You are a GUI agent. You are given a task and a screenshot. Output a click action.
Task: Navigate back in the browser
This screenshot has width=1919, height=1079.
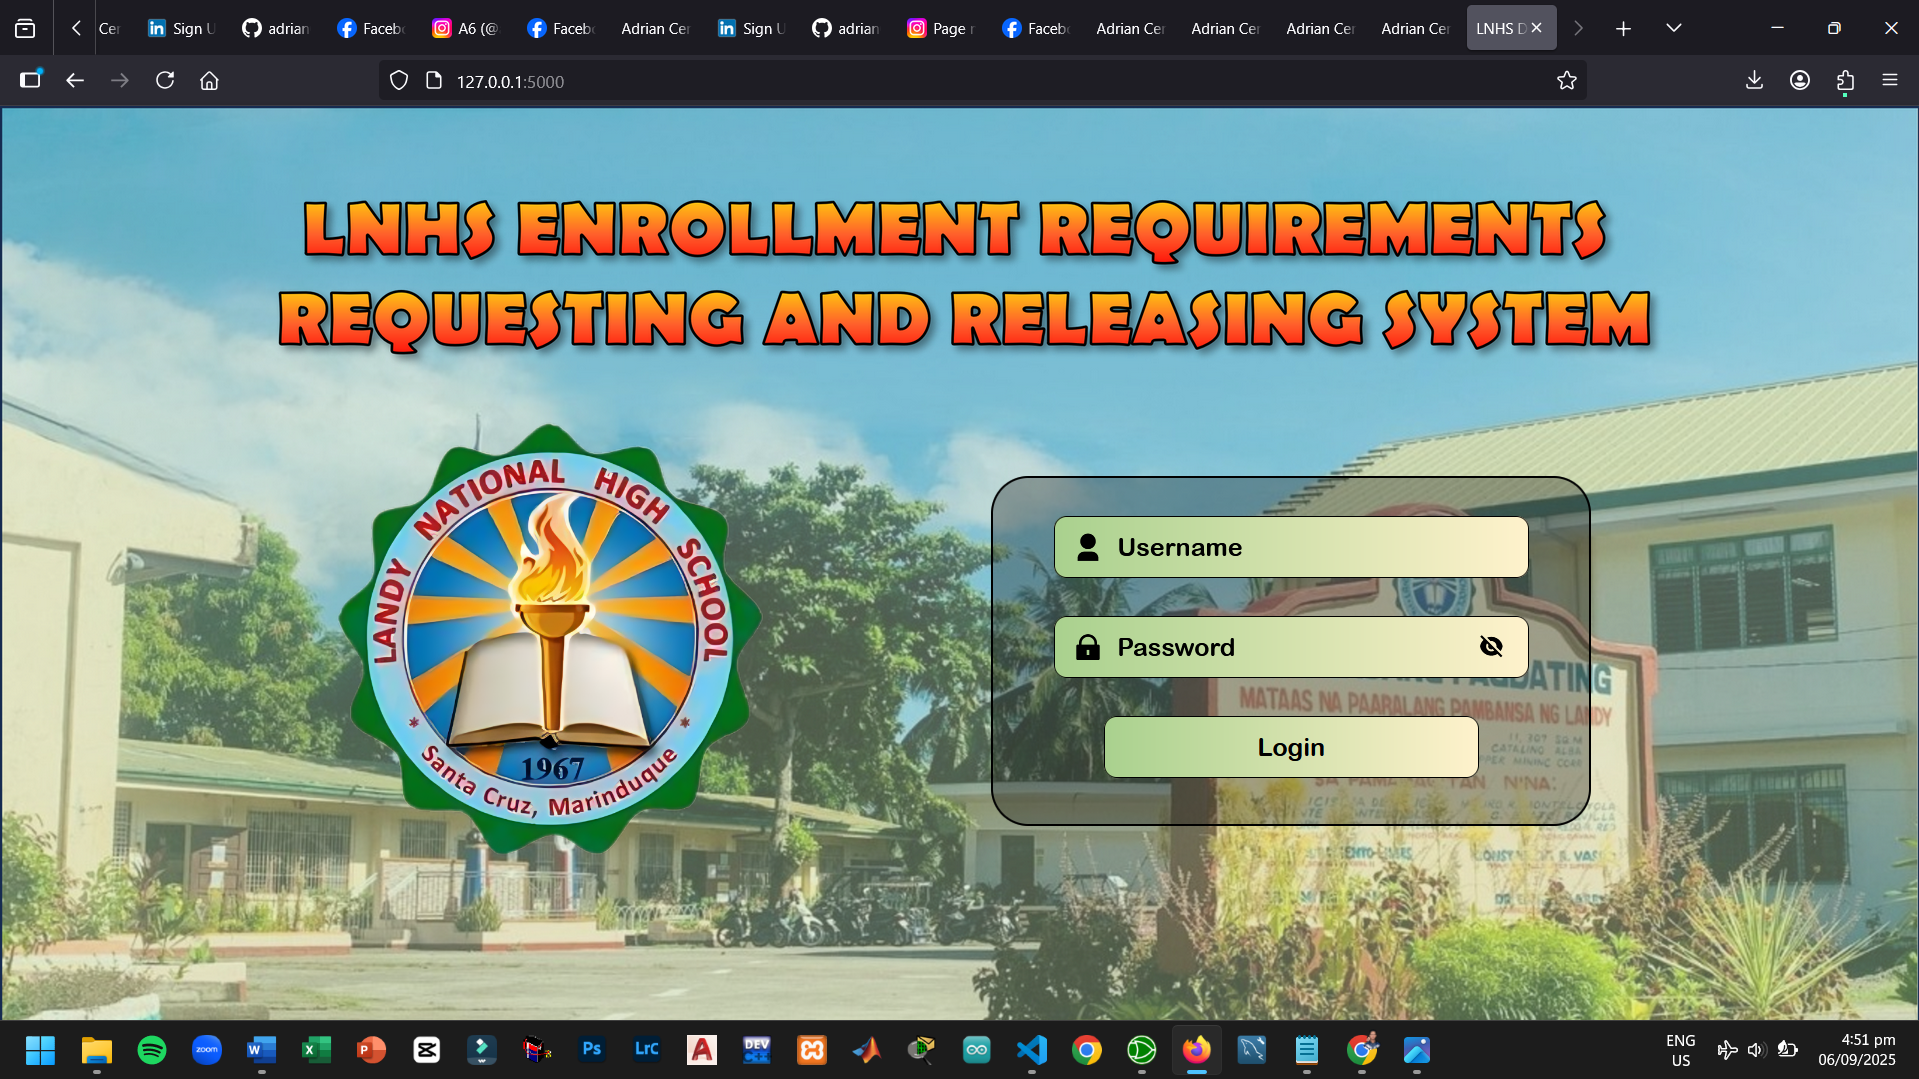point(75,81)
